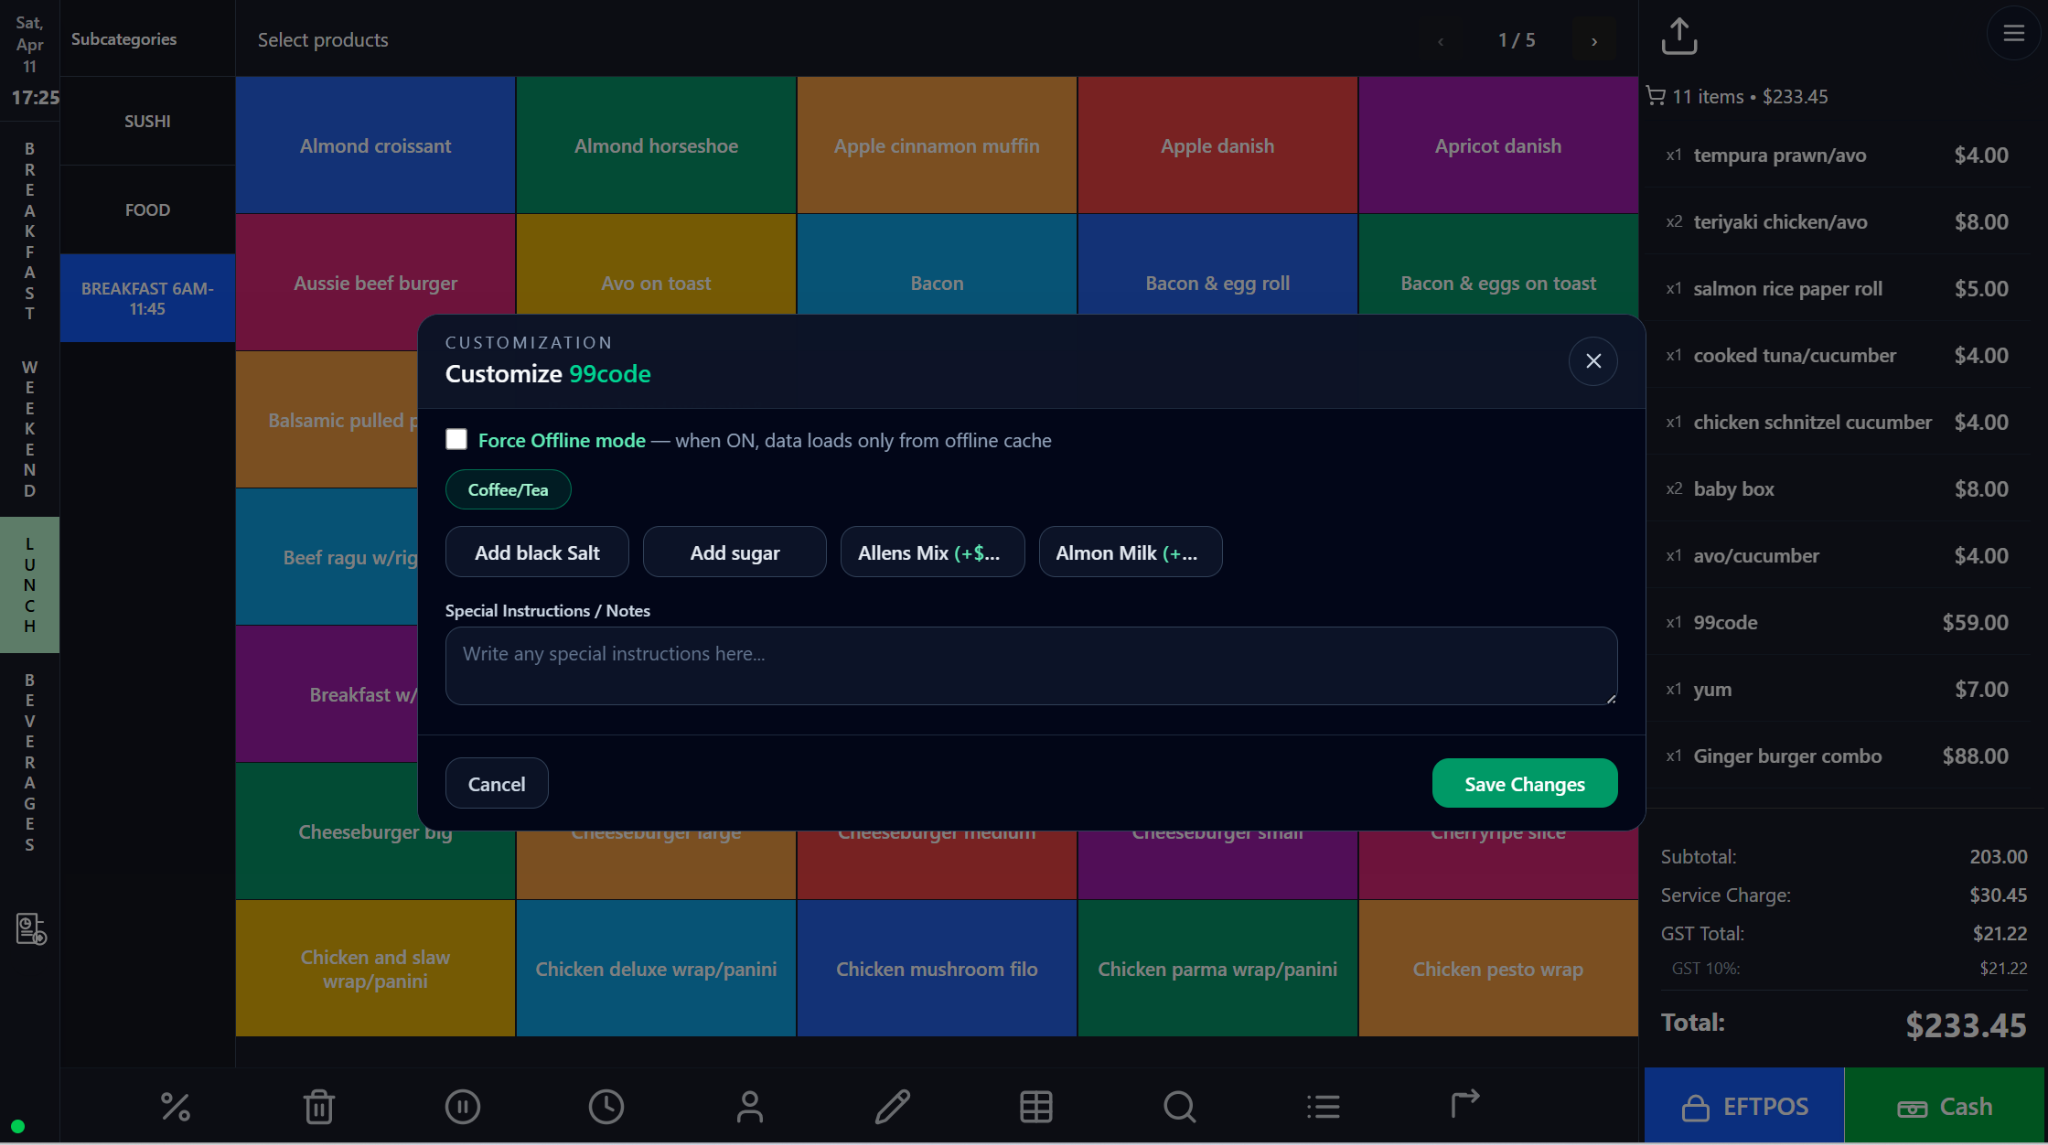Open product search magnifier icon

1180,1106
